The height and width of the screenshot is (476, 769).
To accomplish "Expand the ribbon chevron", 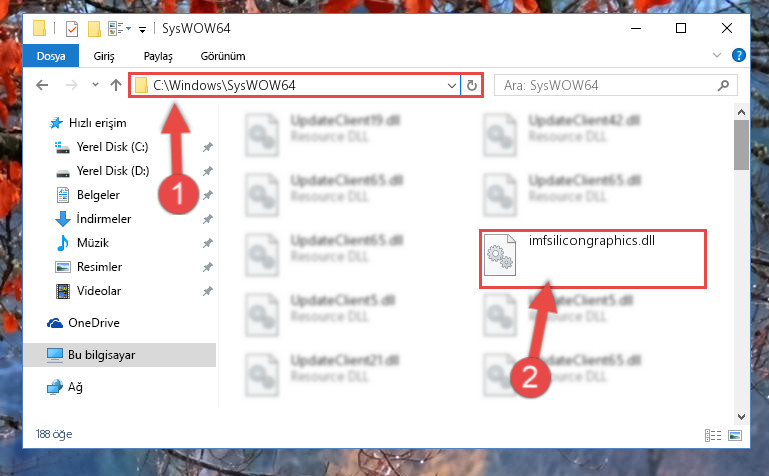I will click(x=717, y=55).
